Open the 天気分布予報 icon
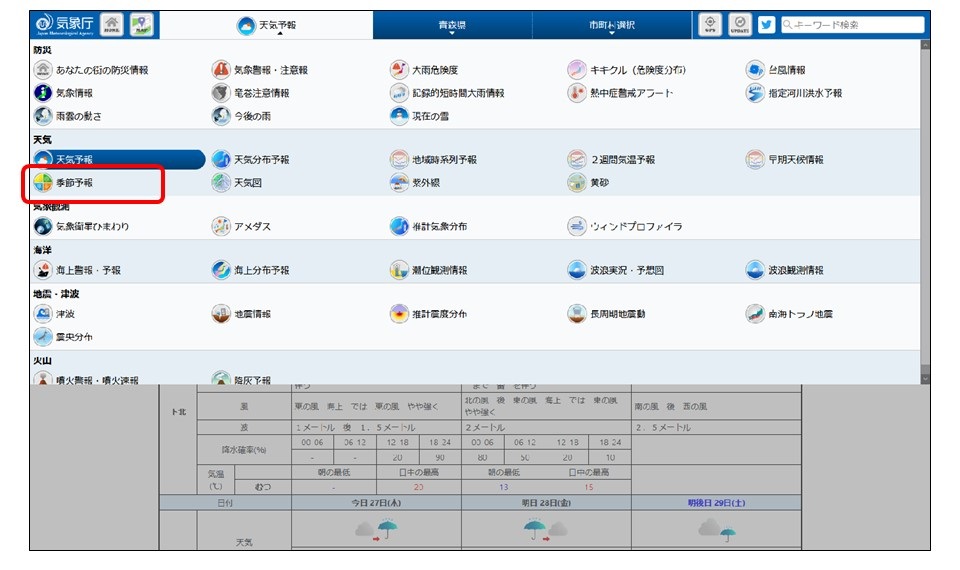The image size is (960, 570). point(220,159)
